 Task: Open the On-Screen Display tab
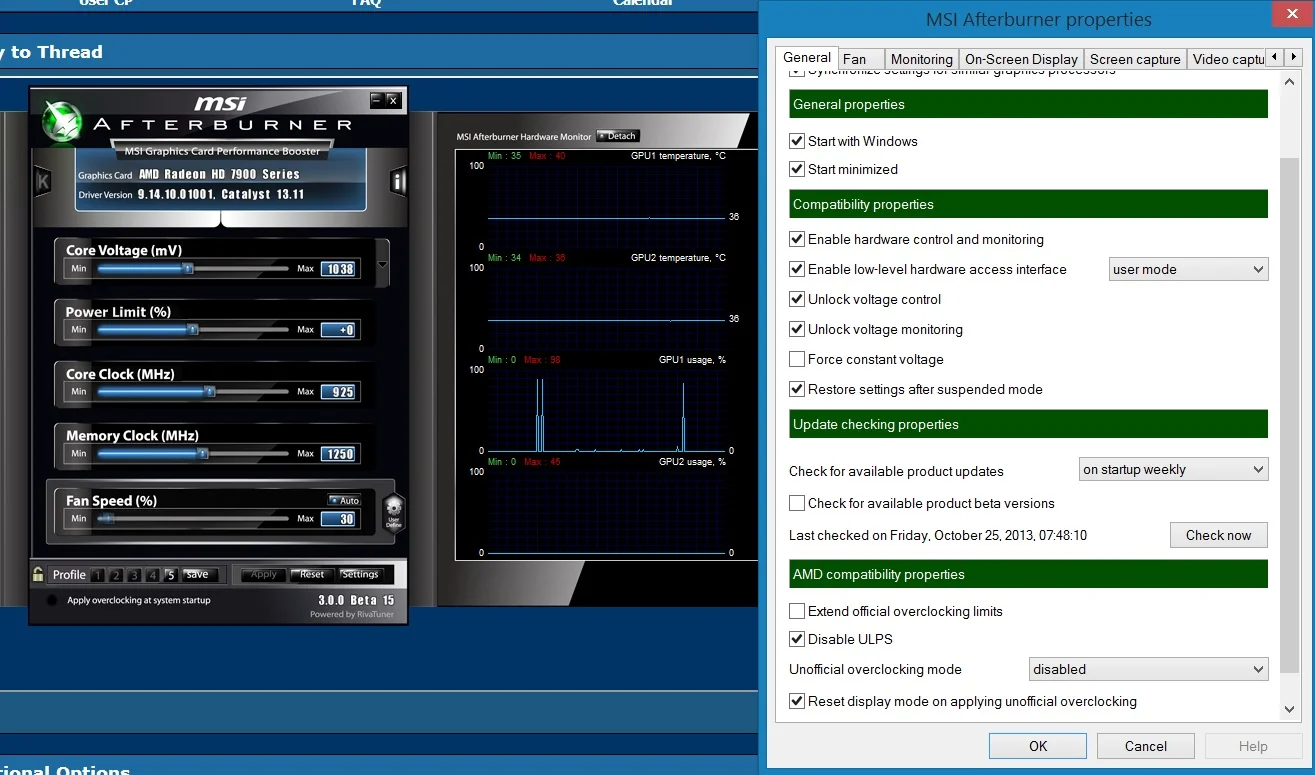(x=1021, y=59)
